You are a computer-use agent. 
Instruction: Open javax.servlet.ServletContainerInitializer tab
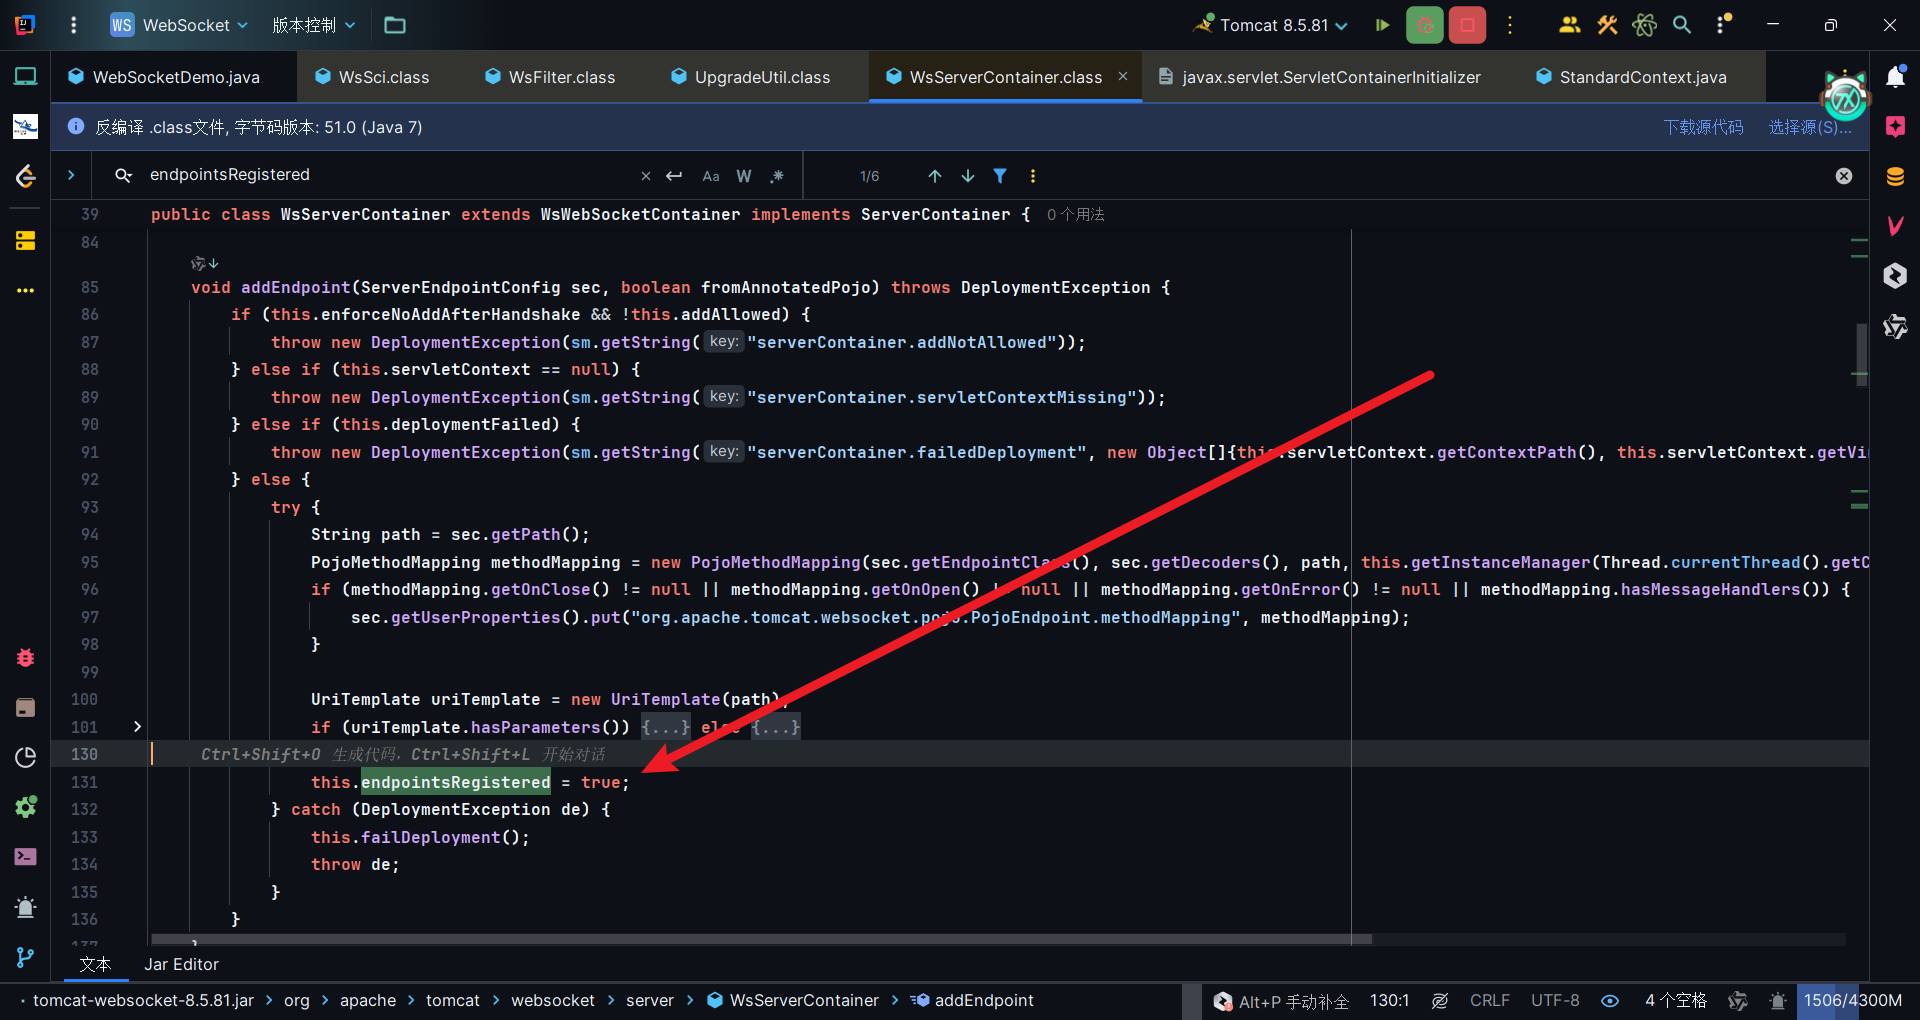coord(1319,77)
